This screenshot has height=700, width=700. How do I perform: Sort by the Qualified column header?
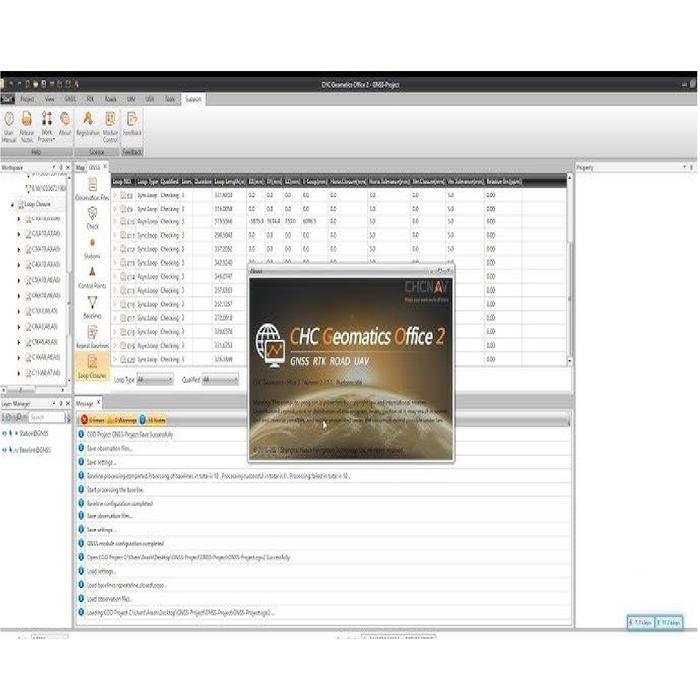click(x=170, y=182)
